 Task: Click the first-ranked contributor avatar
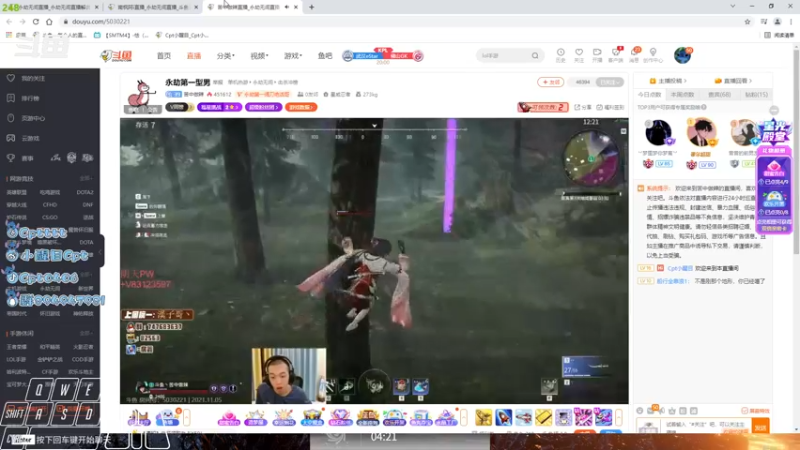tap(702, 133)
